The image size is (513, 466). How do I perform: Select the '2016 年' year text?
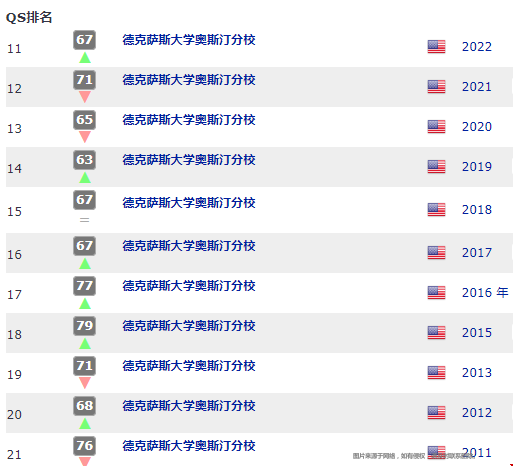coord(485,293)
